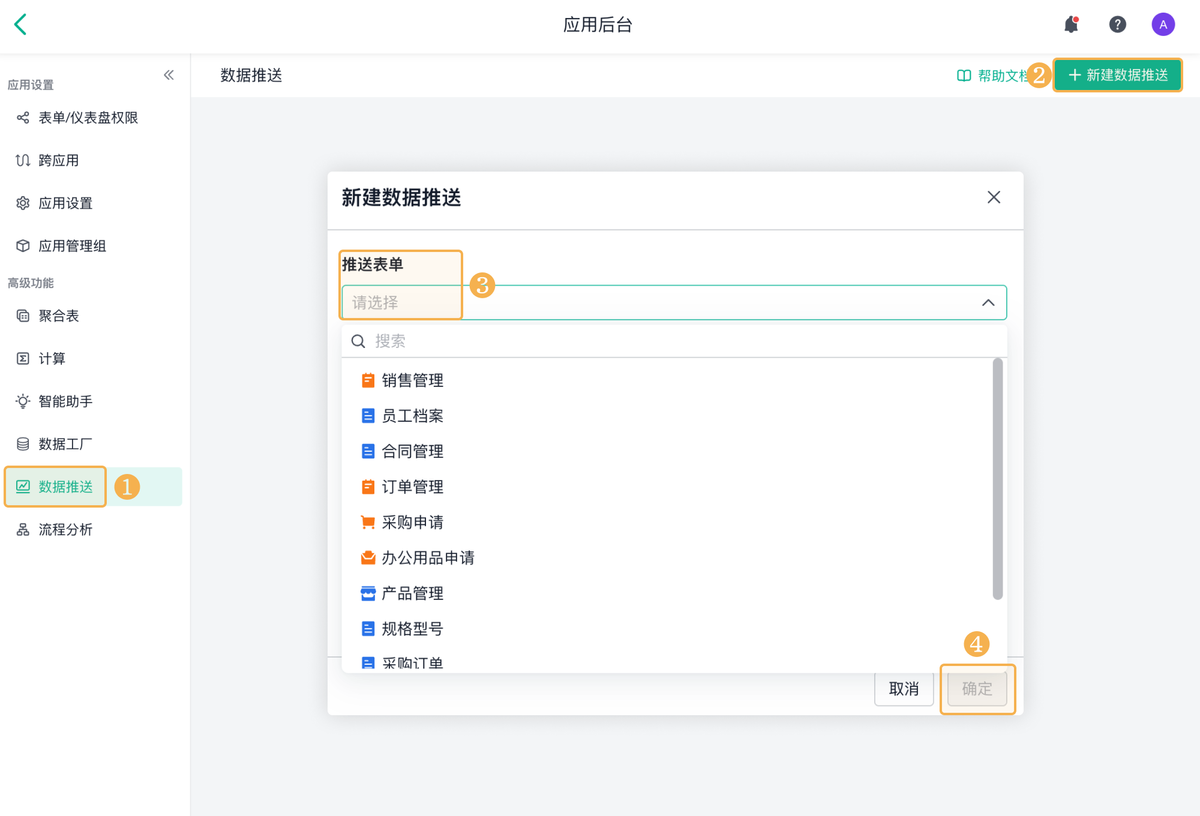Open help via question mark icon
The image size is (1200, 816).
(x=1117, y=25)
